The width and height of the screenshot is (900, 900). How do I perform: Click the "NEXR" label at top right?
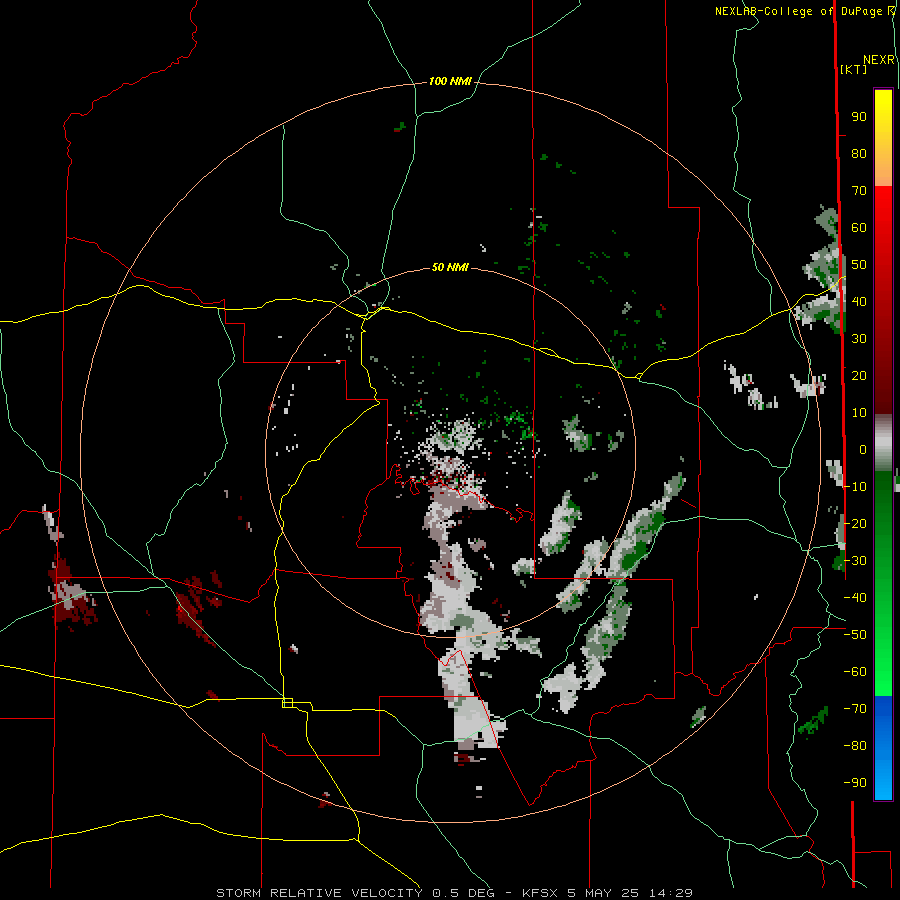tap(879, 60)
